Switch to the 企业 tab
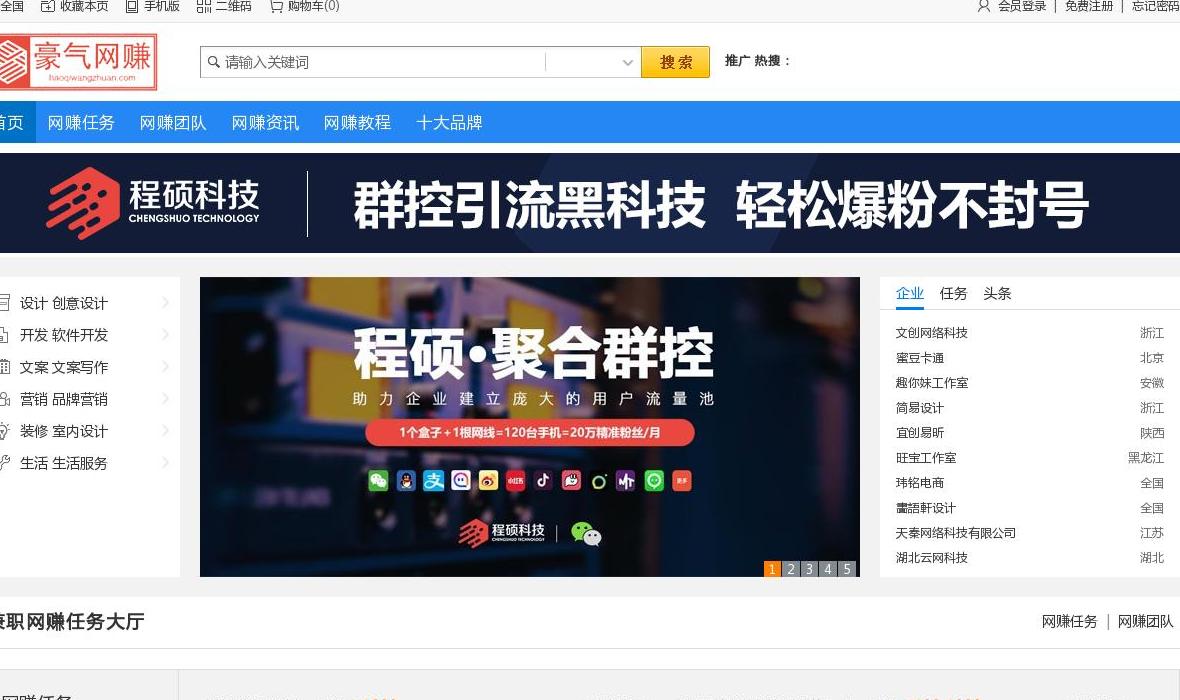This screenshot has width=1180, height=700. tap(910, 294)
